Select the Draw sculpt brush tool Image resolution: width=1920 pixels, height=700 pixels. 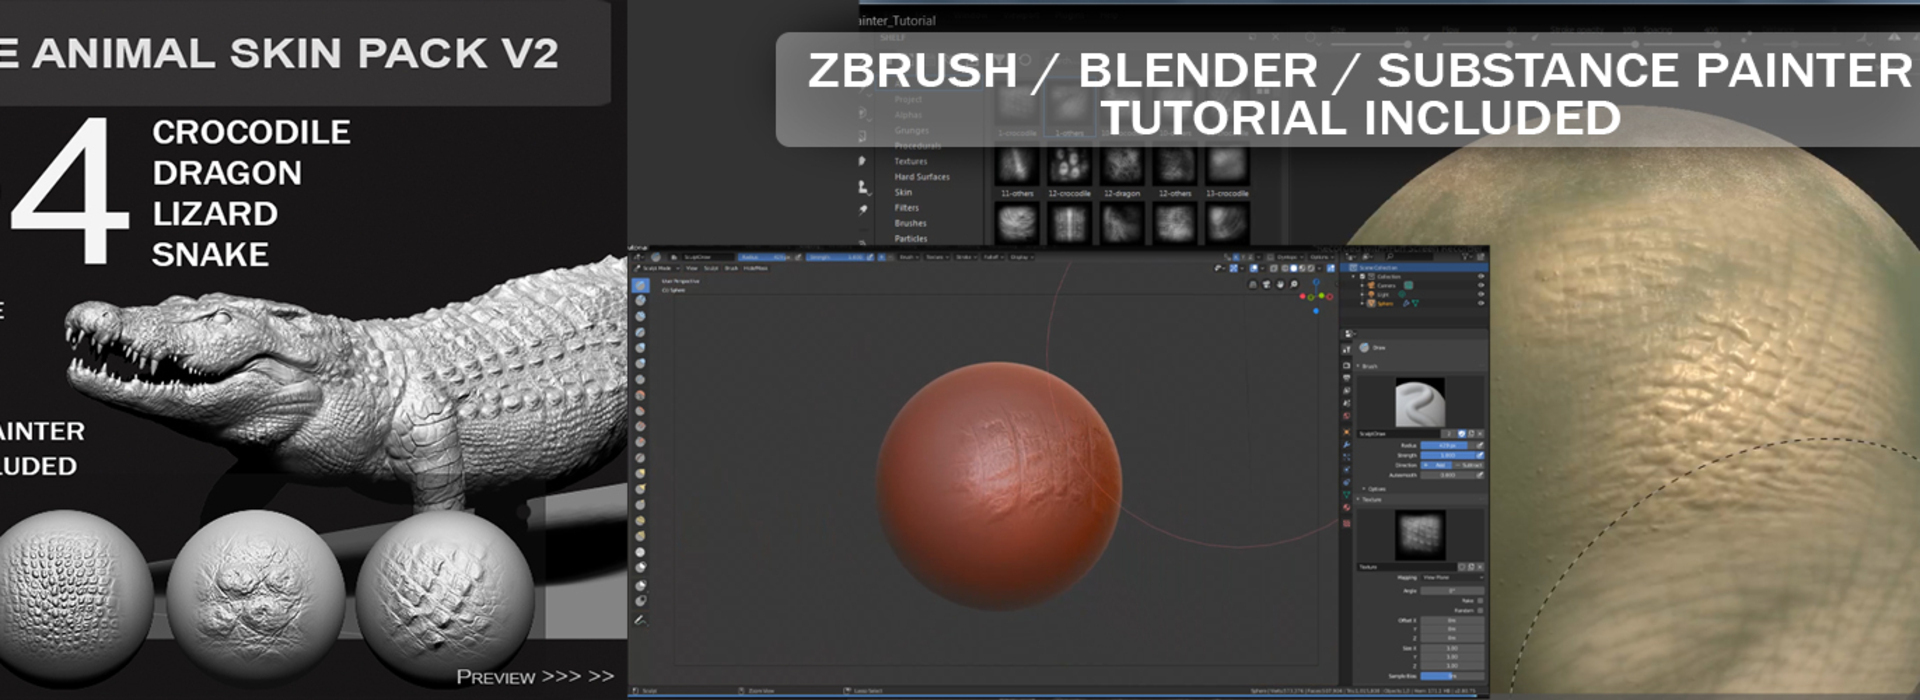click(x=641, y=286)
